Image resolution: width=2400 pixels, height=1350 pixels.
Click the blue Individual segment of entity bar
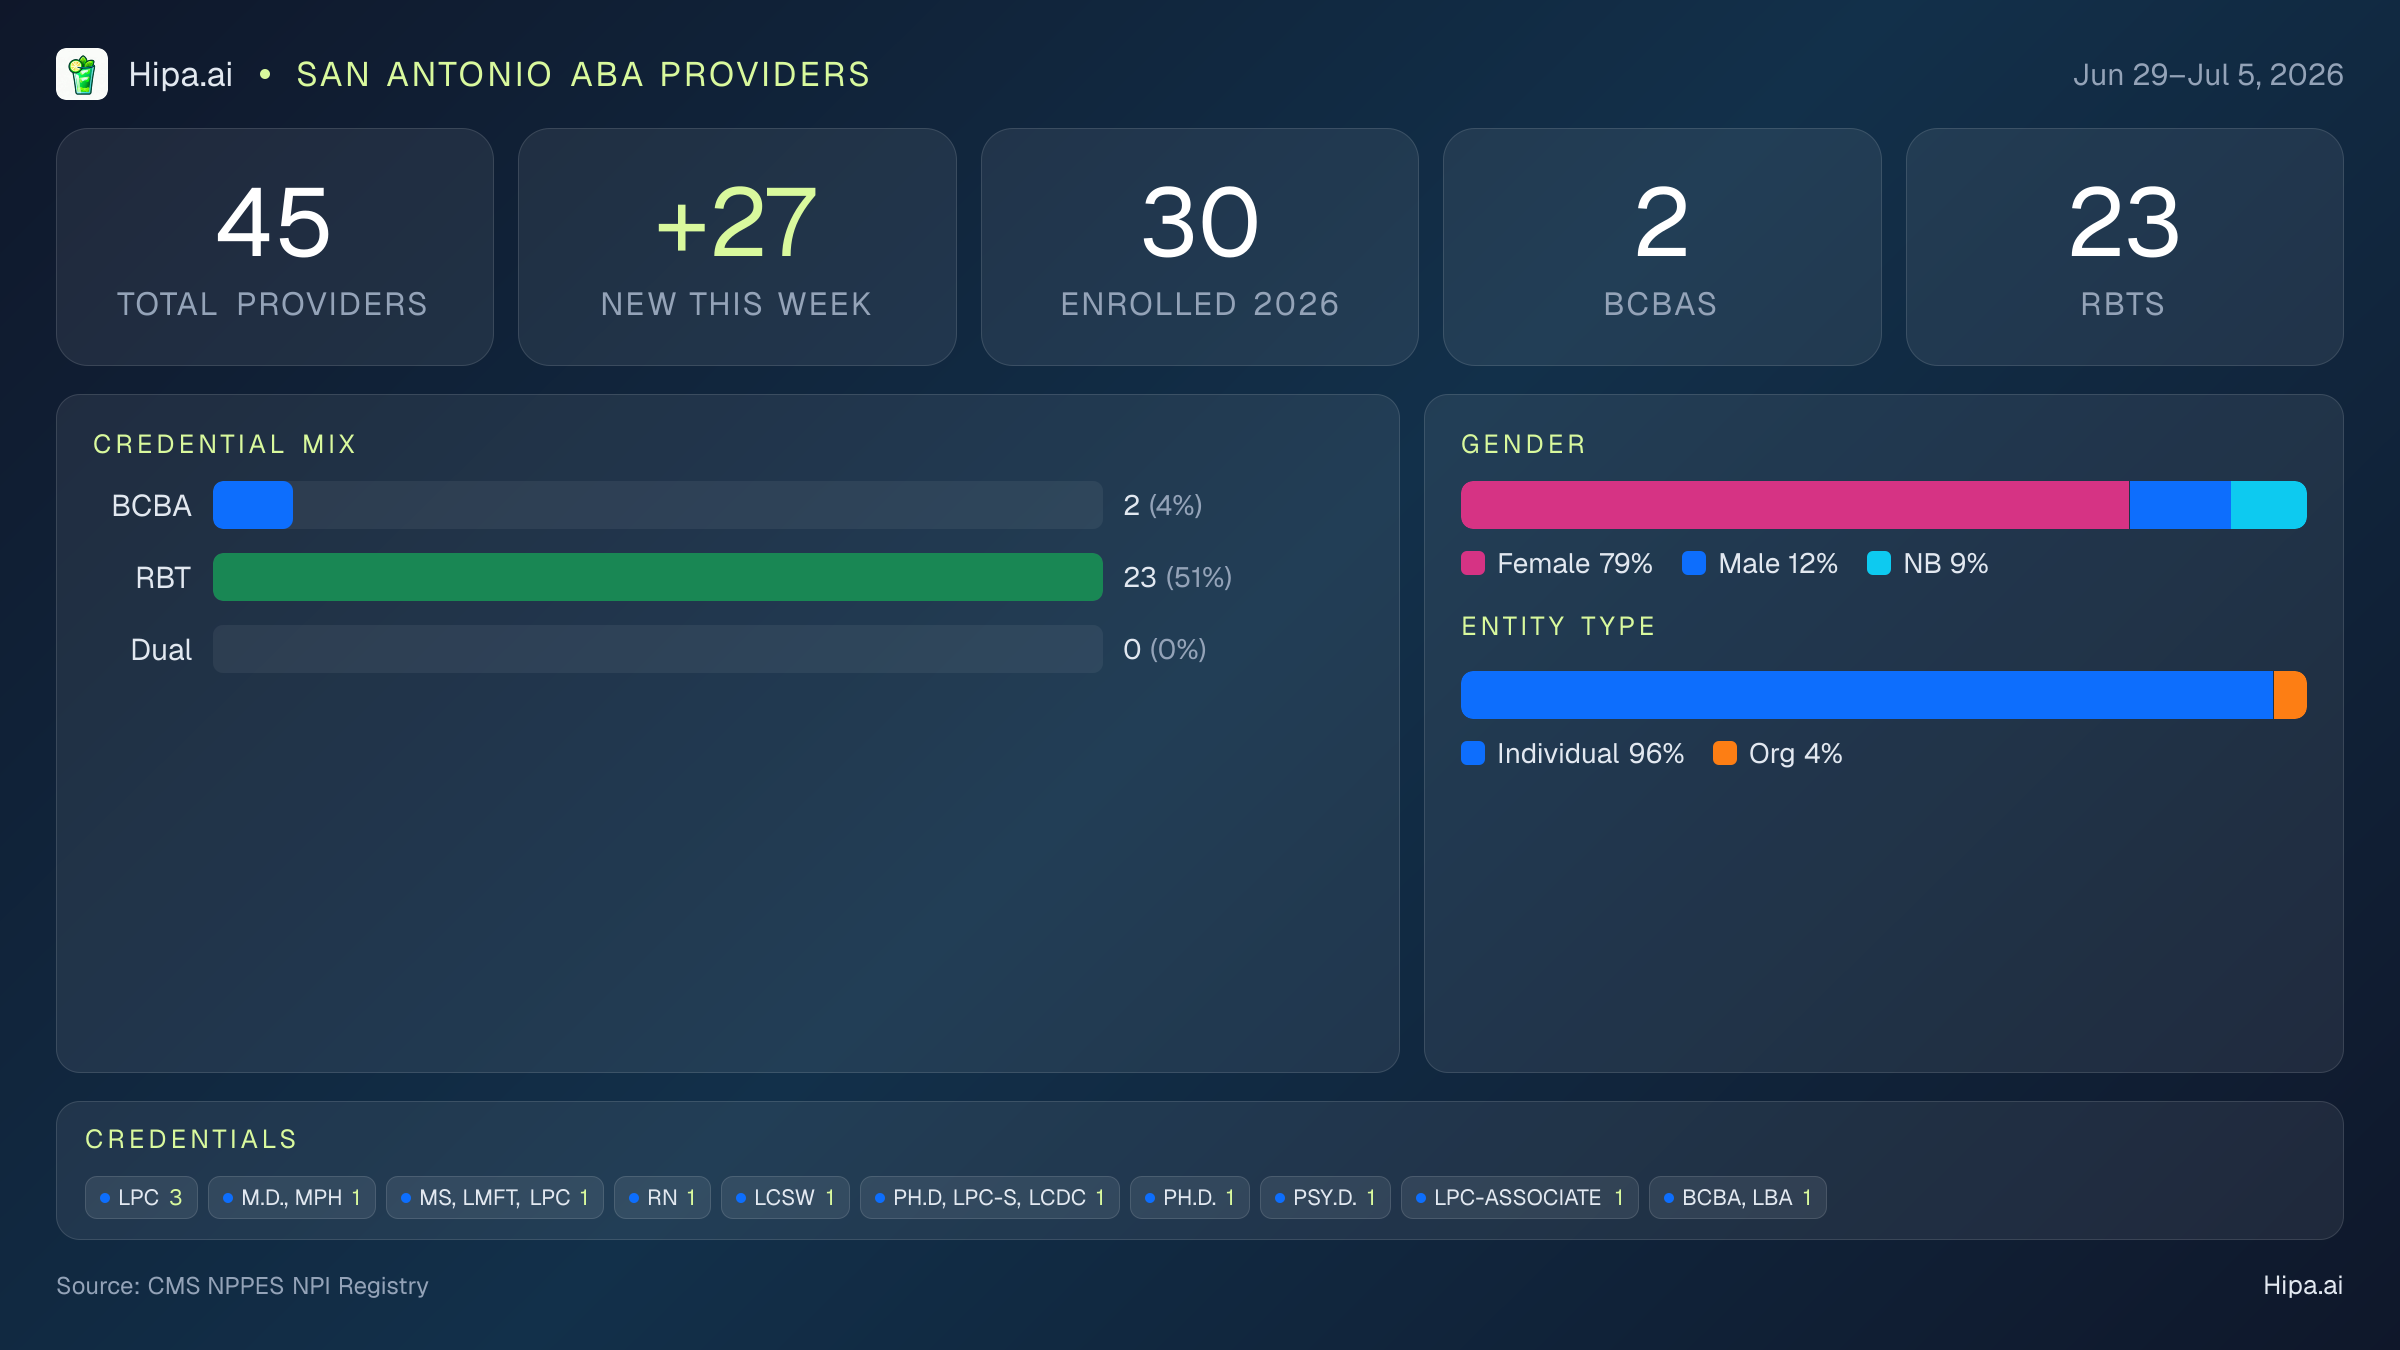1867,695
